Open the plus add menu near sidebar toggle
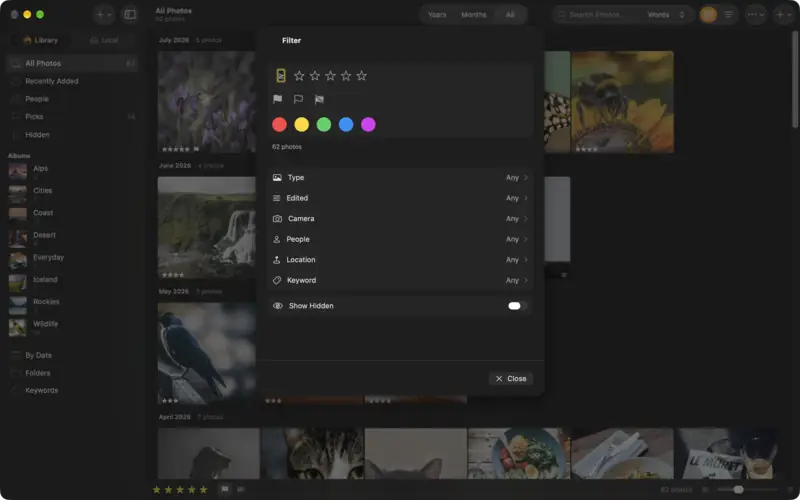The height and width of the screenshot is (500, 800). [x=104, y=15]
